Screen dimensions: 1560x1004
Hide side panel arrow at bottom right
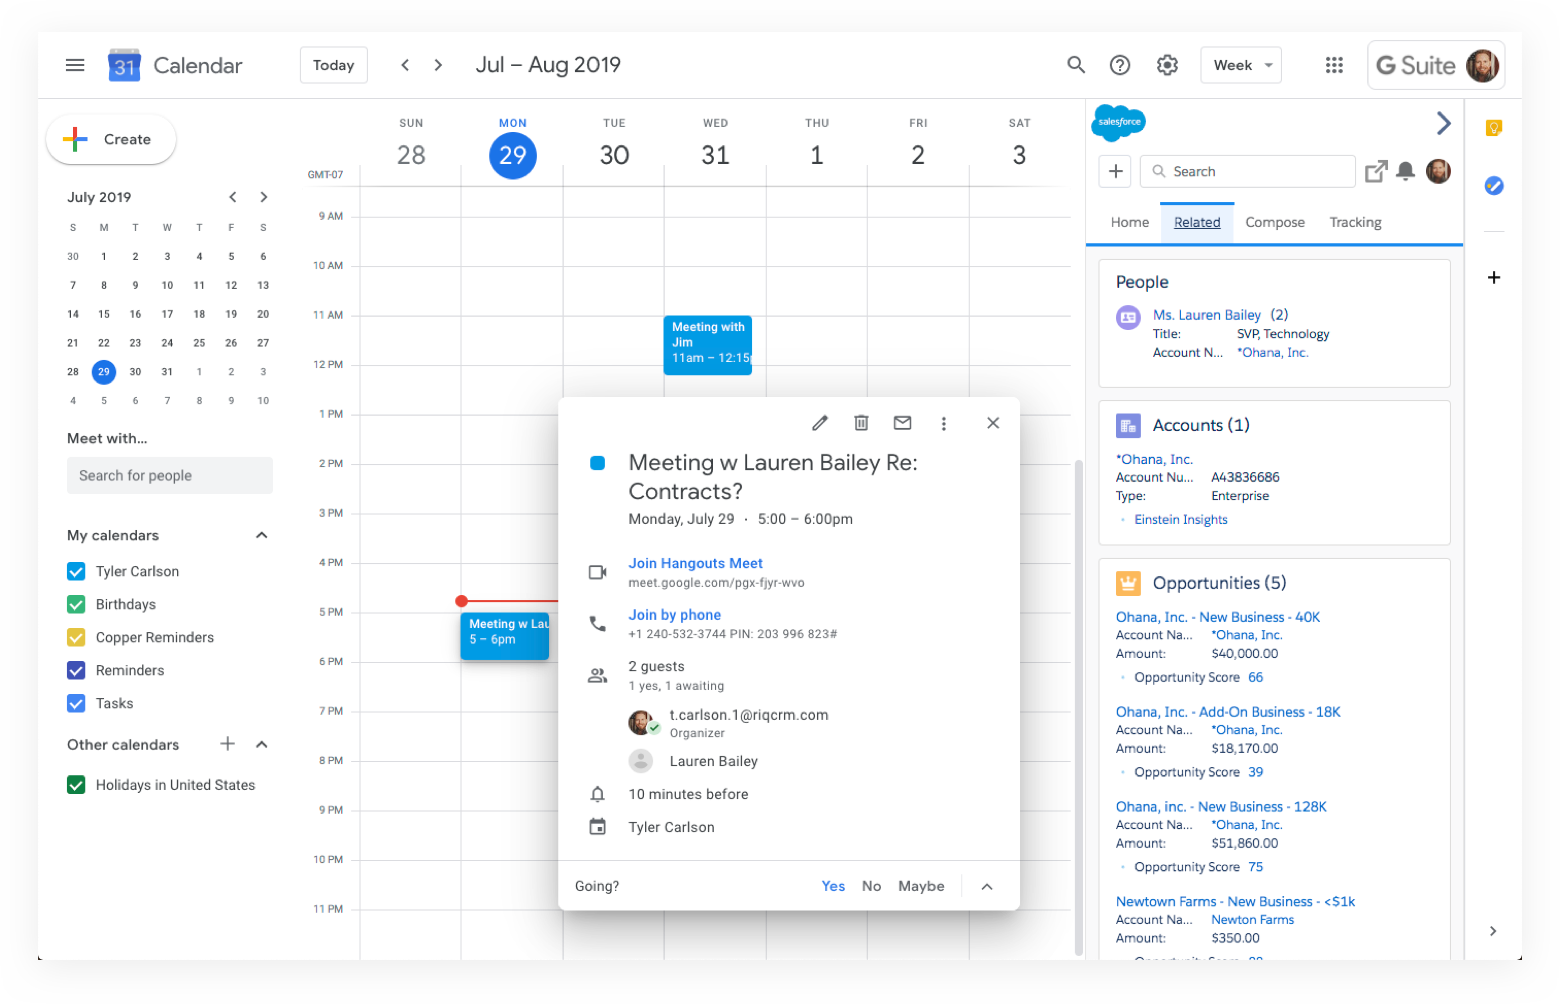1493,931
